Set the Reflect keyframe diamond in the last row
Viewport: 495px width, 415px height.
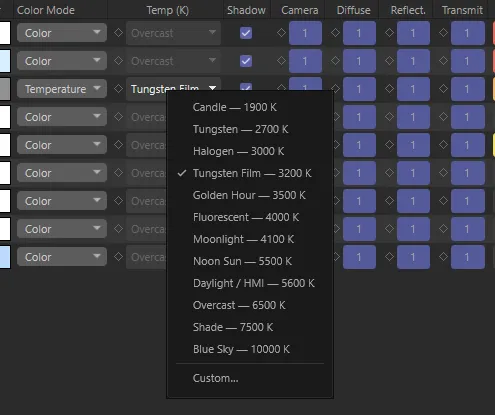389,257
